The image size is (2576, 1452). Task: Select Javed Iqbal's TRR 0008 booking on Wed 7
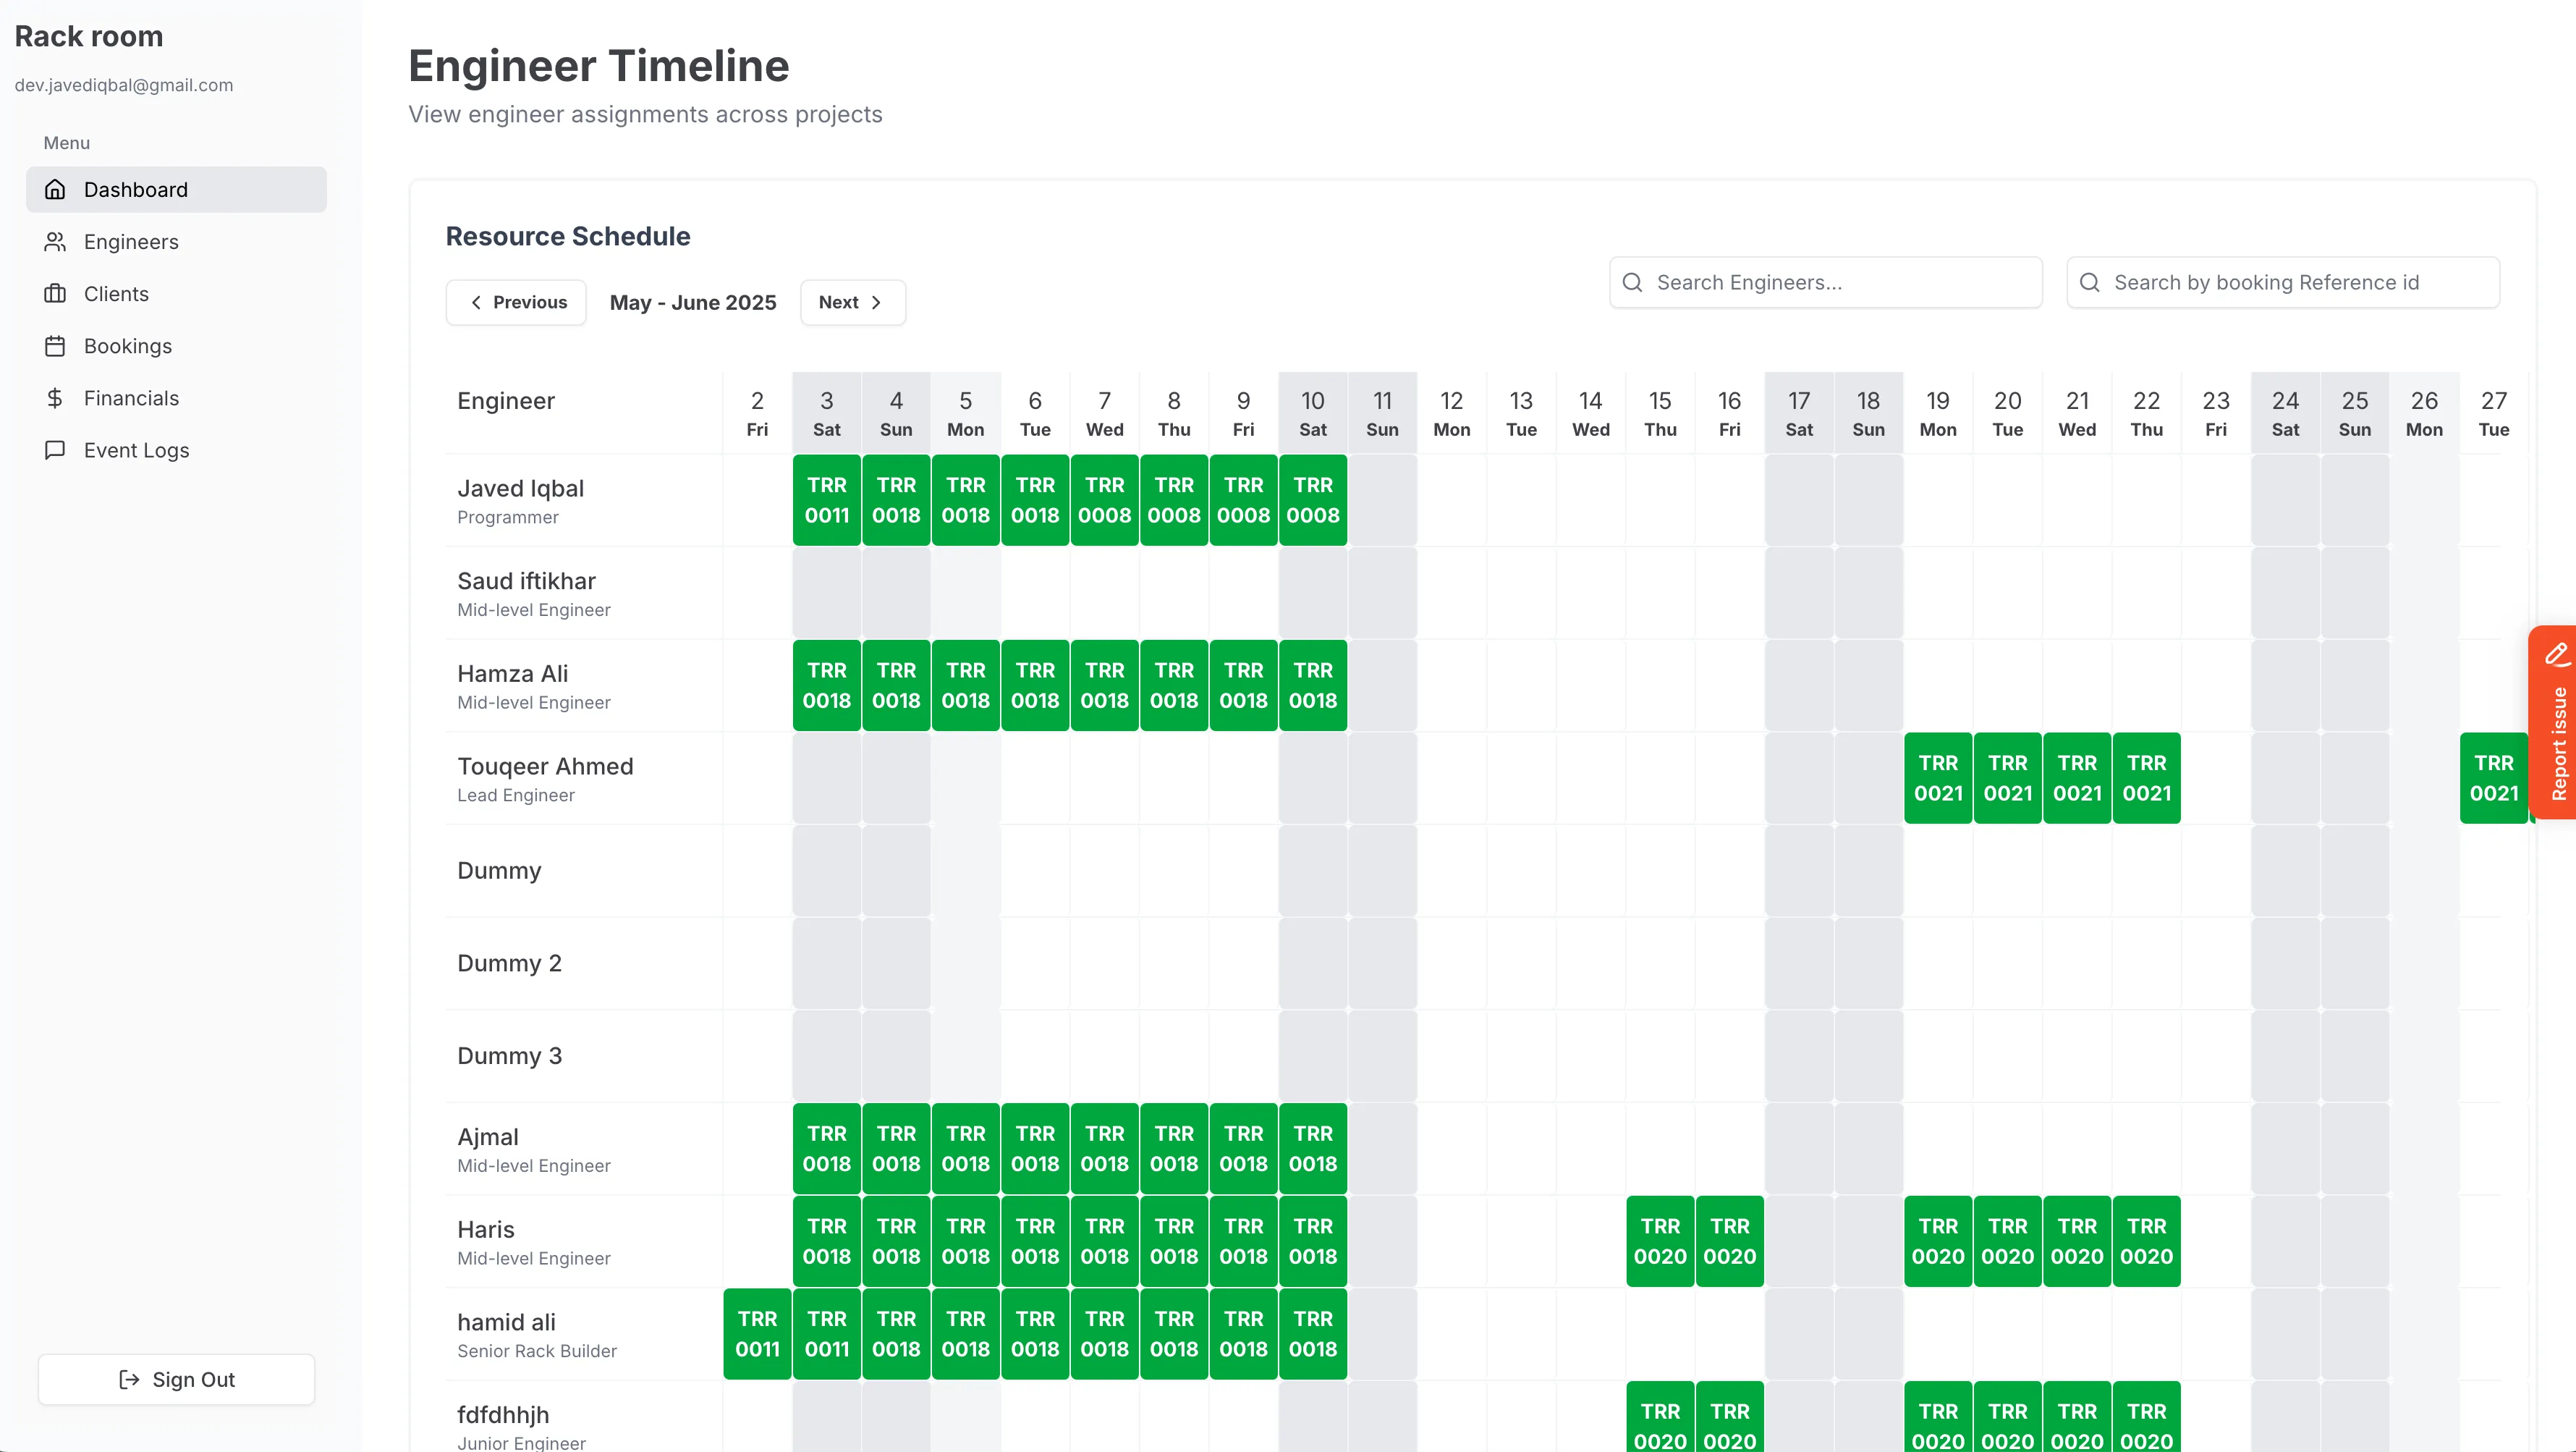pyautogui.click(x=1105, y=500)
